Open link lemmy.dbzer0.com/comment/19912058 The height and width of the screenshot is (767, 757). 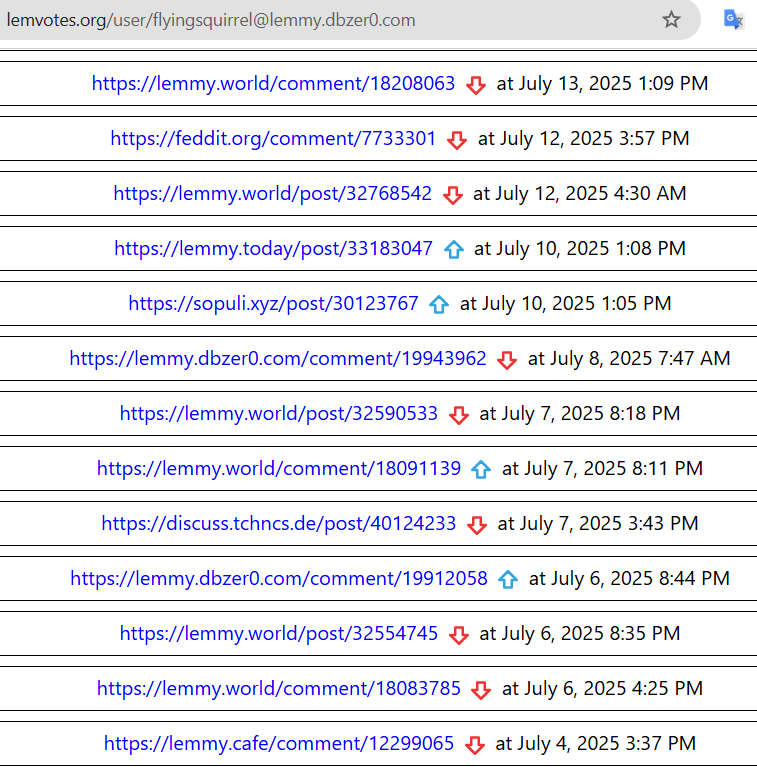point(279,579)
